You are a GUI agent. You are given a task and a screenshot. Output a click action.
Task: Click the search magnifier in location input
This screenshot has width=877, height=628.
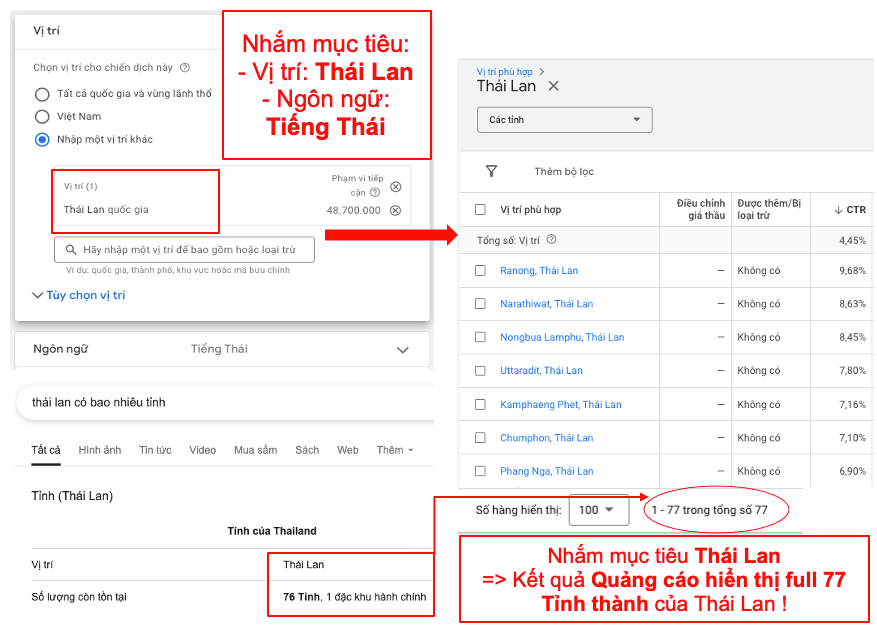71,249
